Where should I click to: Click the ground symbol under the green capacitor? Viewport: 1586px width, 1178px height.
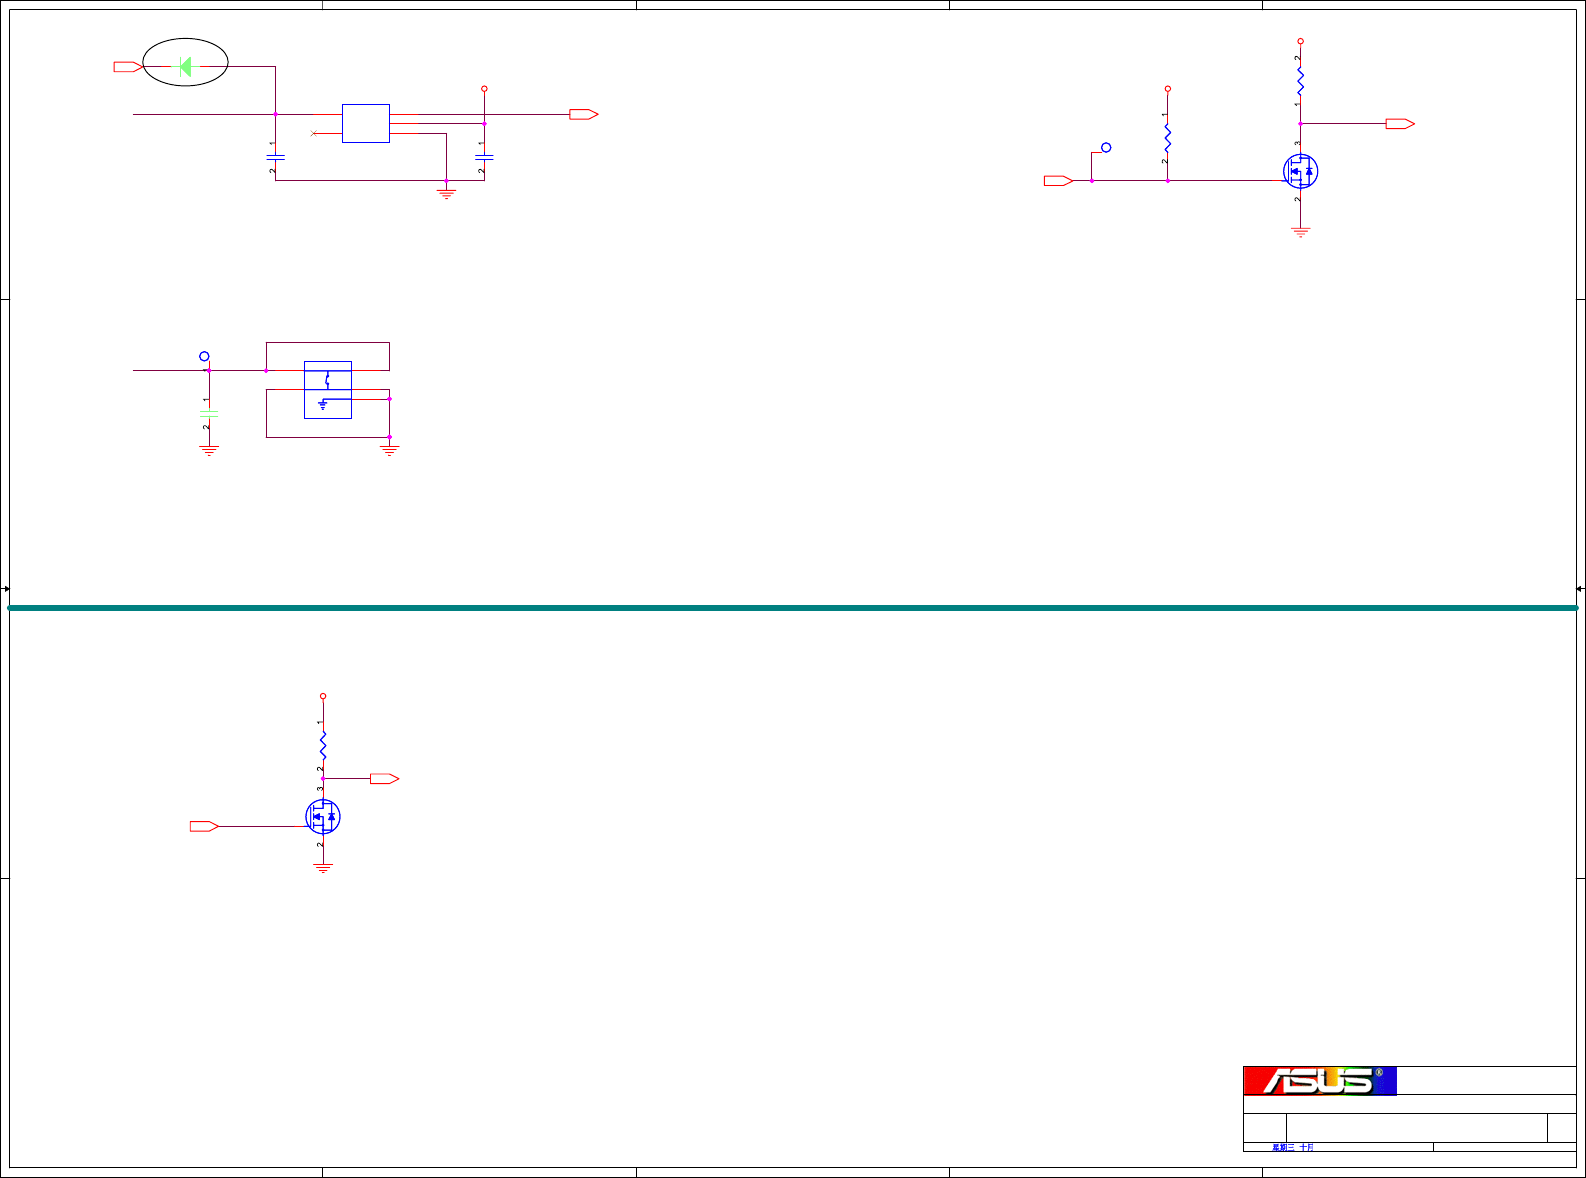click(x=209, y=451)
